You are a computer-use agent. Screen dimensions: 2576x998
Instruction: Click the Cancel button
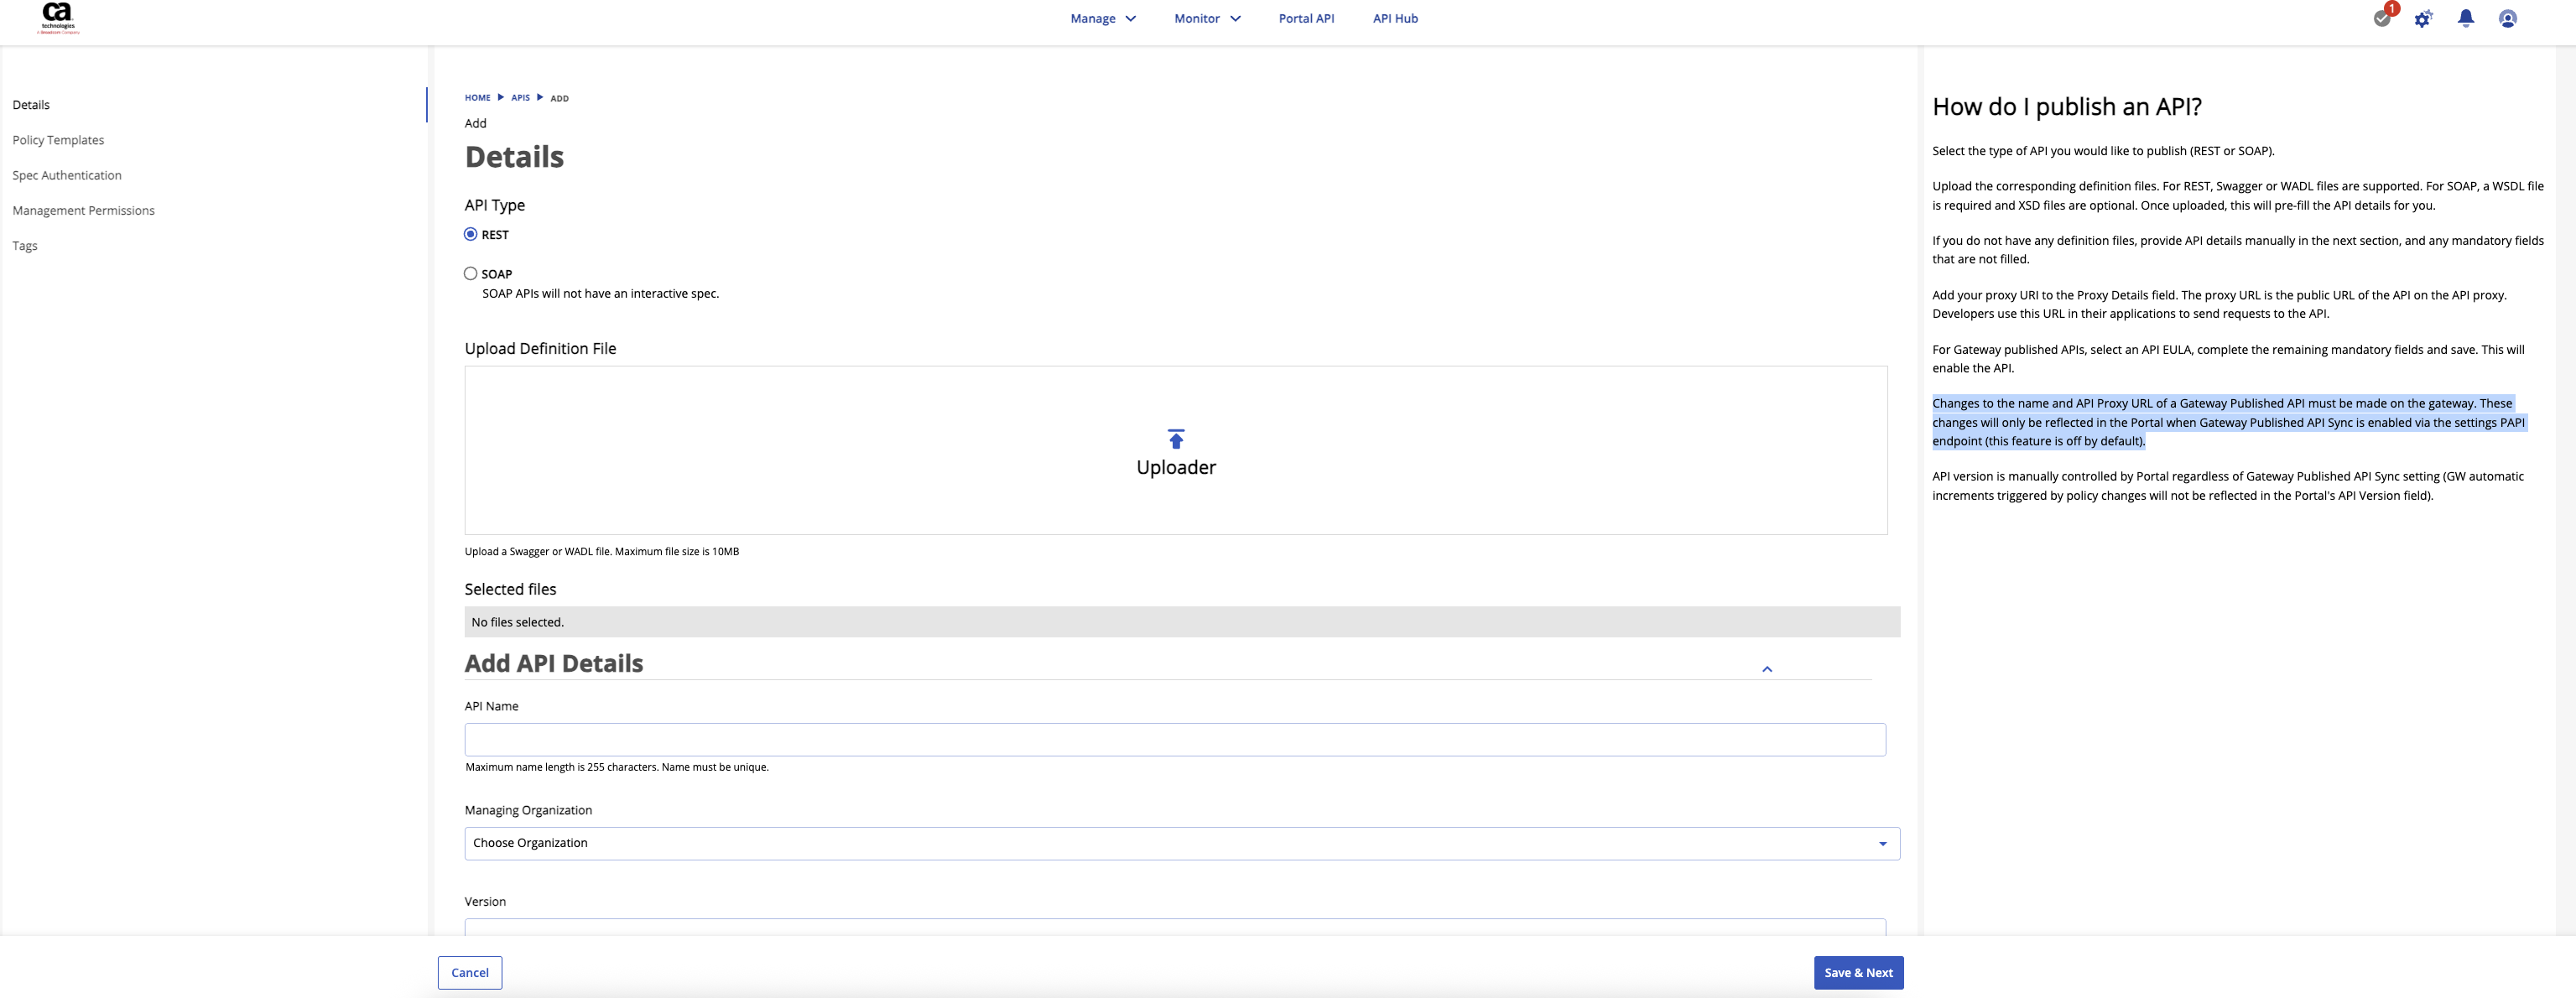pyautogui.click(x=470, y=972)
